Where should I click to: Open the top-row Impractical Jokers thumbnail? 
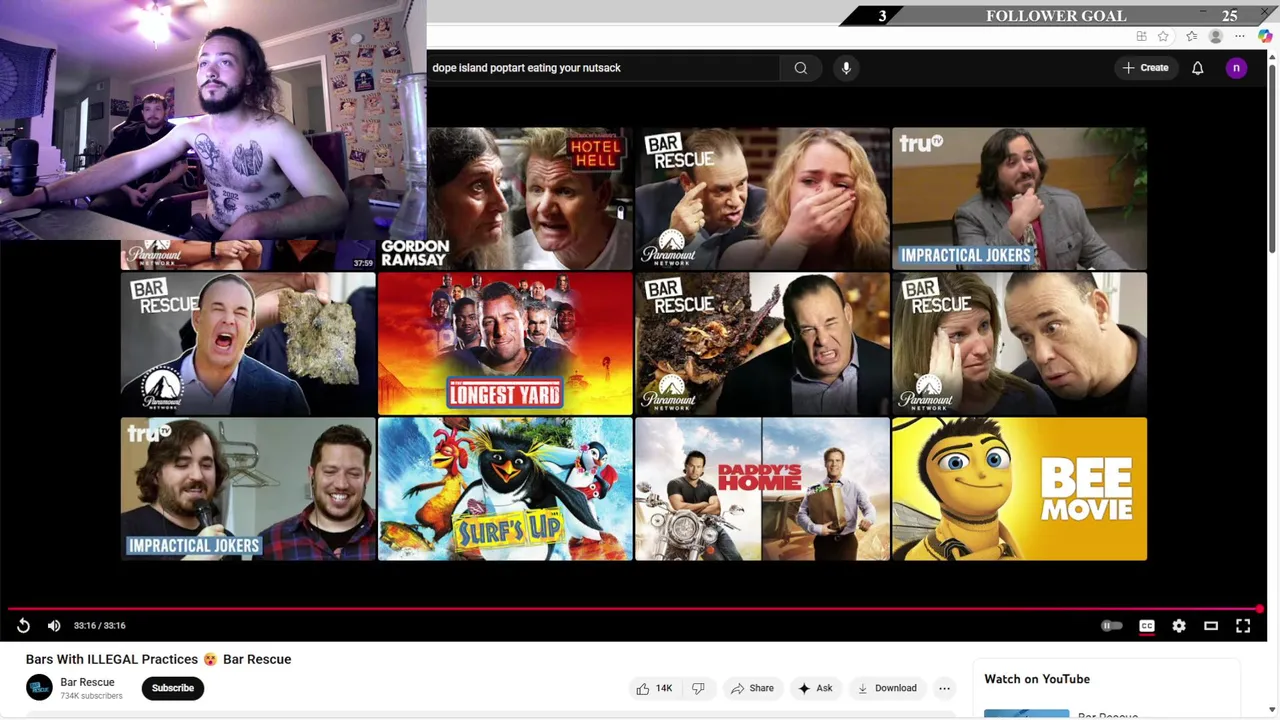[1019, 199]
